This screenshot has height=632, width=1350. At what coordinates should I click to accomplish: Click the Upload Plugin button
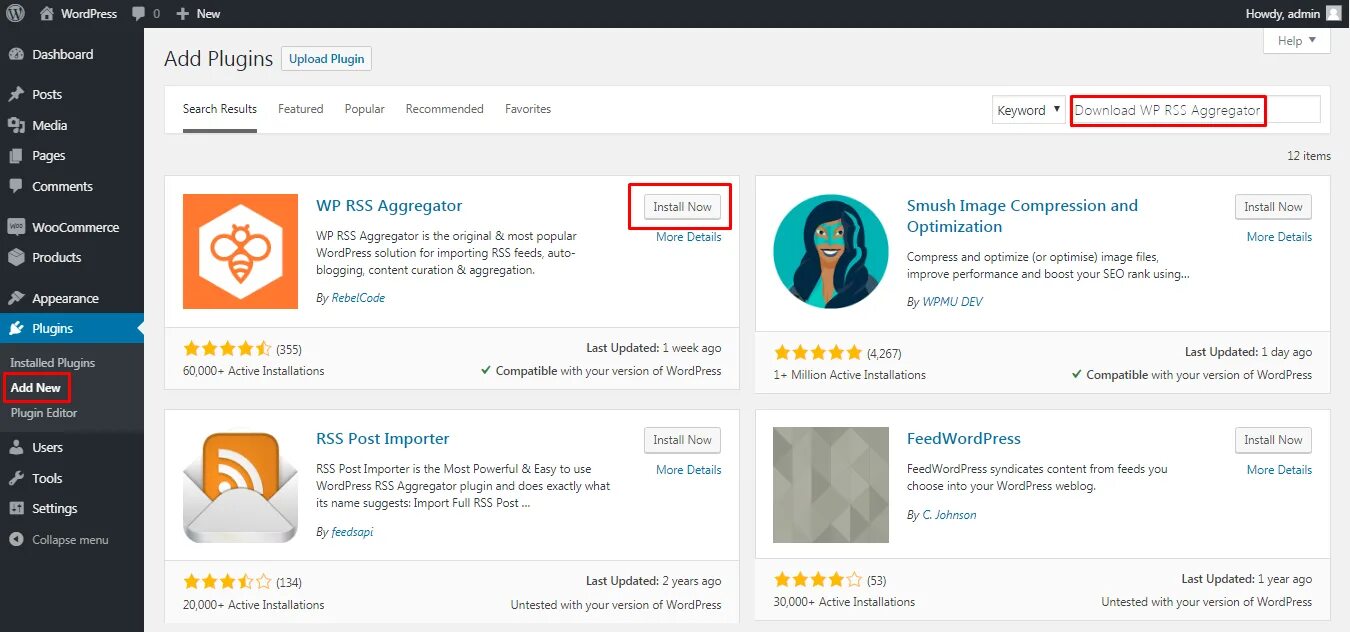[327, 59]
